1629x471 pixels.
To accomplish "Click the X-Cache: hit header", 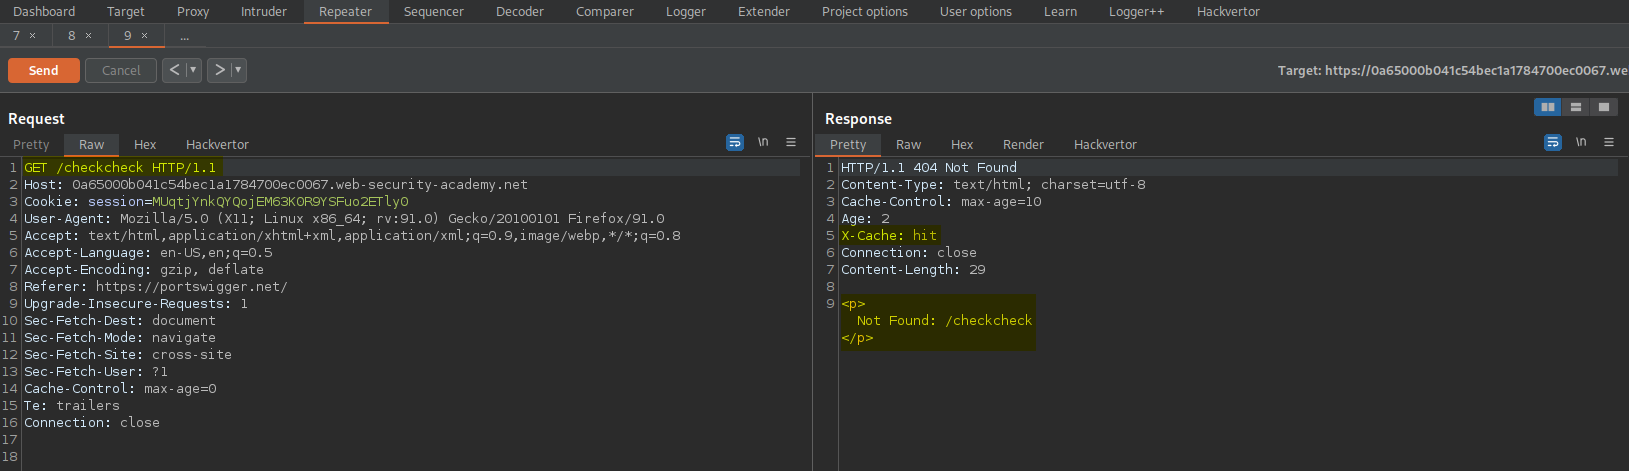I will [x=889, y=235].
